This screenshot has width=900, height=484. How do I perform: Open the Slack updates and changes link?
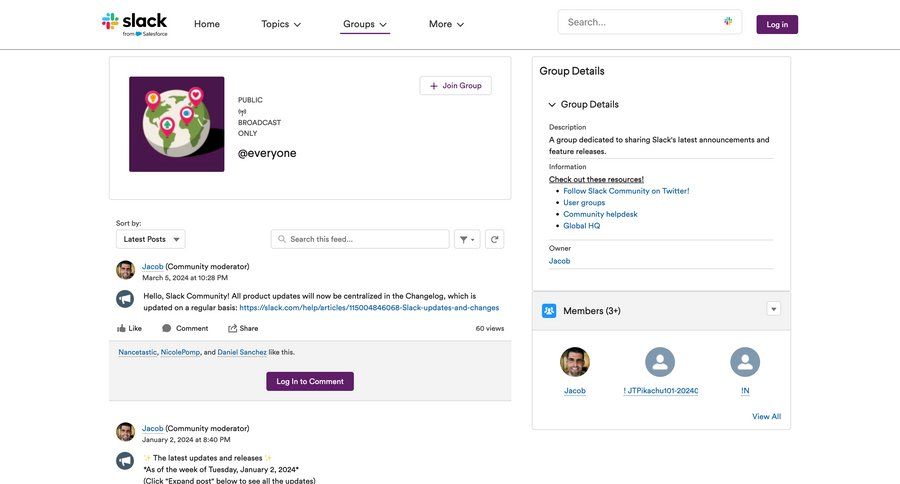pos(369,308)
